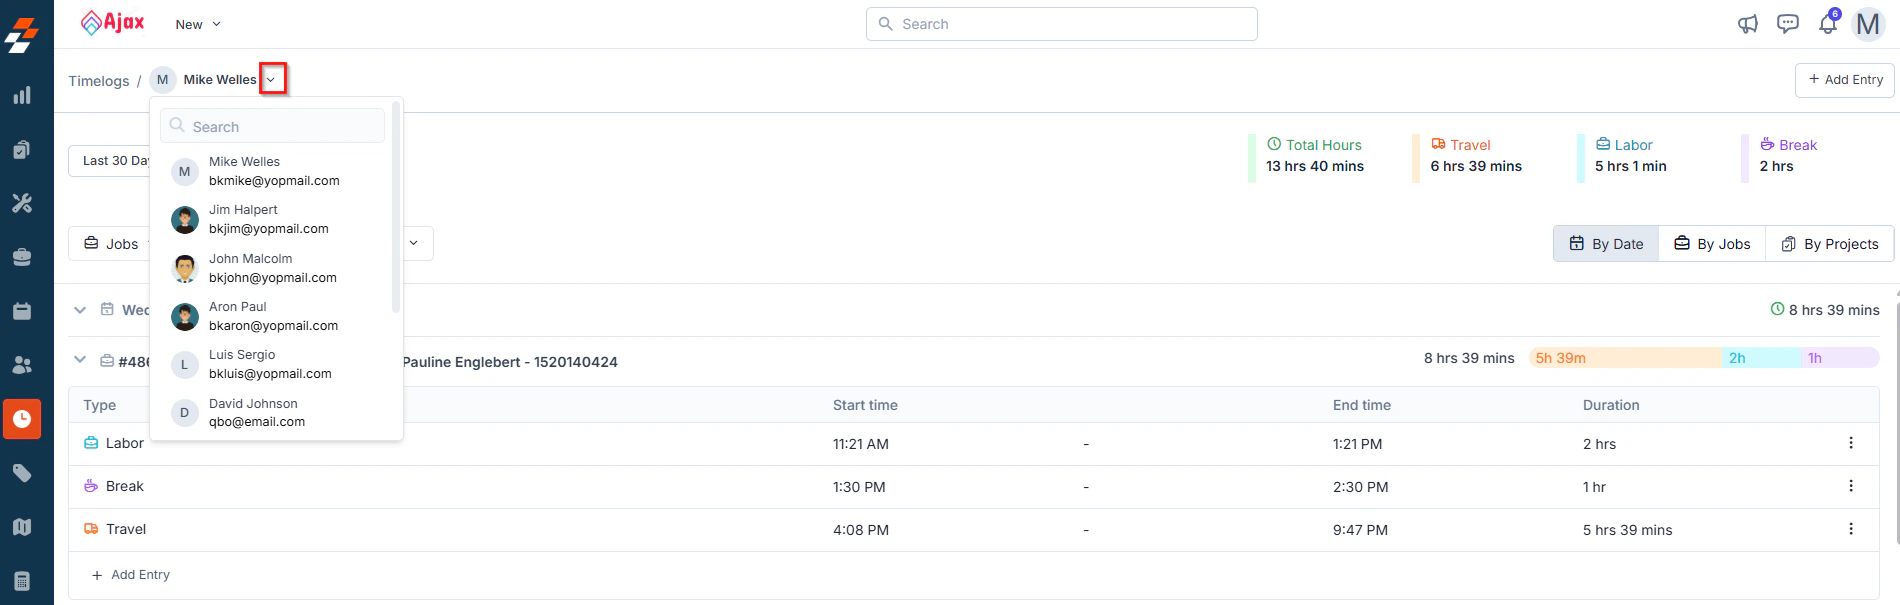Click the Pauline Englebert job title

[x=510, y=362]
